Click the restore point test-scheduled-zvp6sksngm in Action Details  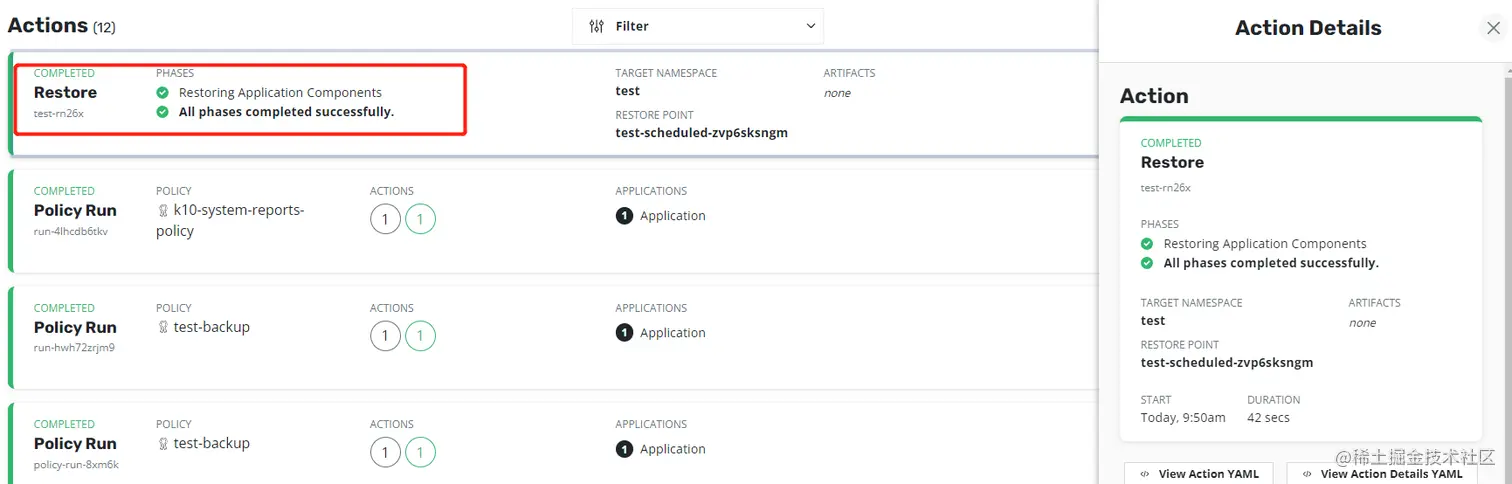1226,363
